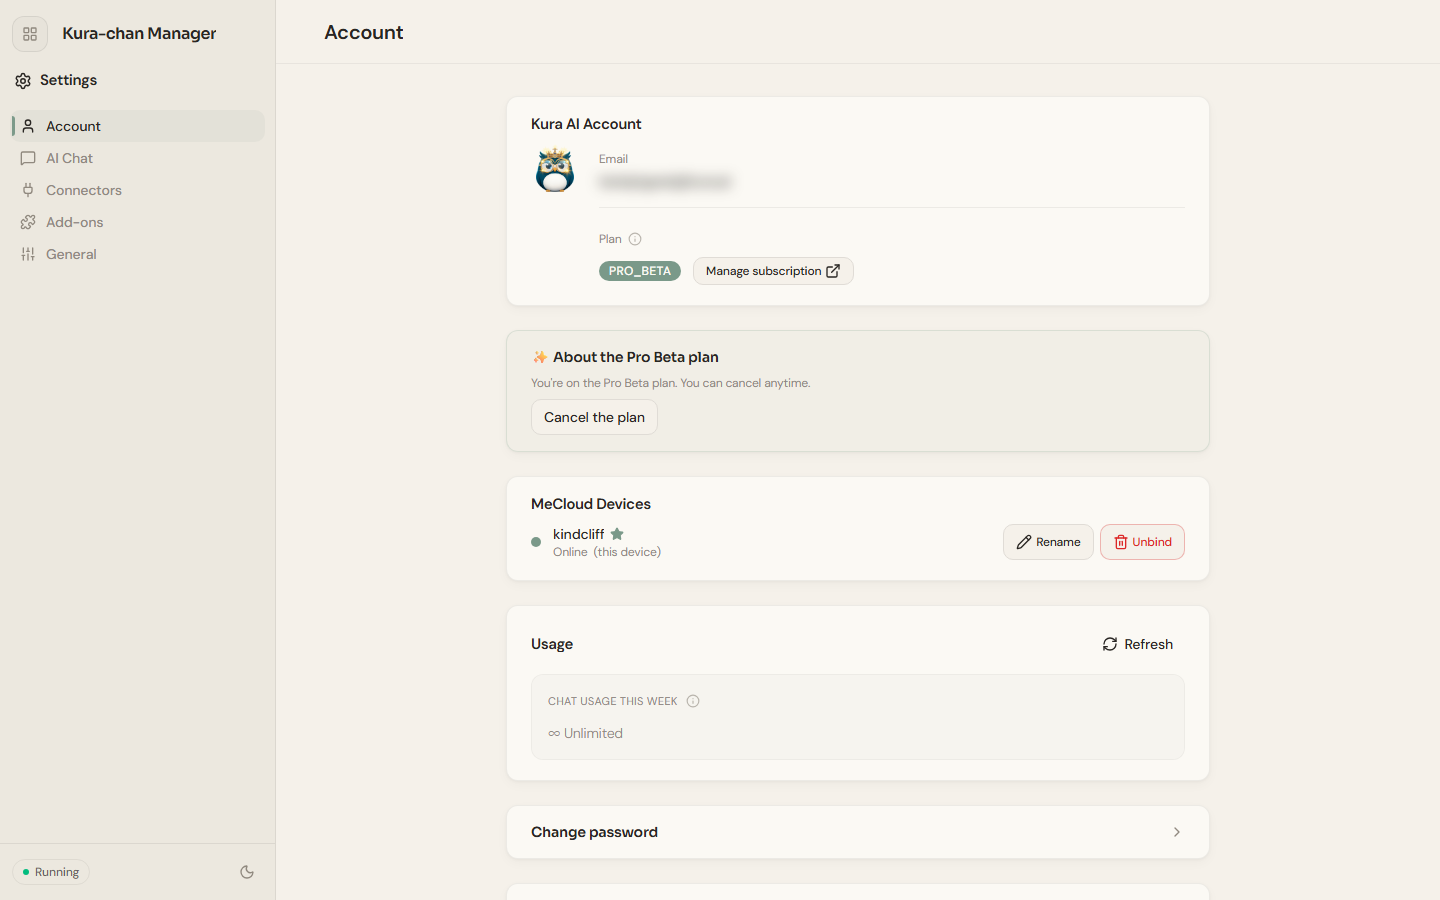The width and height of the screenshot is (1440, 900).
Task: Click the info icon beside Plan
Action: pos(635,239)
